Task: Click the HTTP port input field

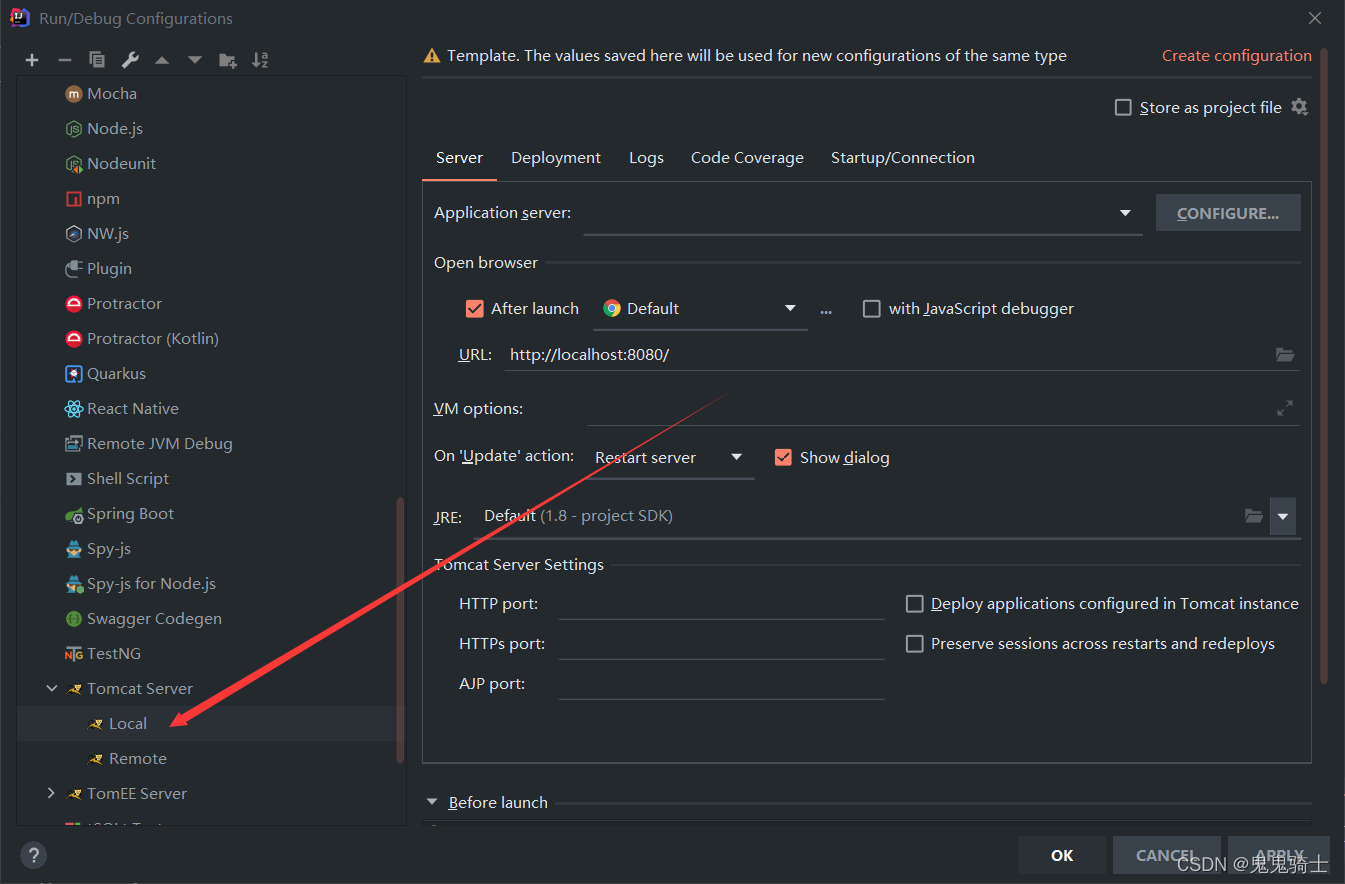Action: (721, 604)
